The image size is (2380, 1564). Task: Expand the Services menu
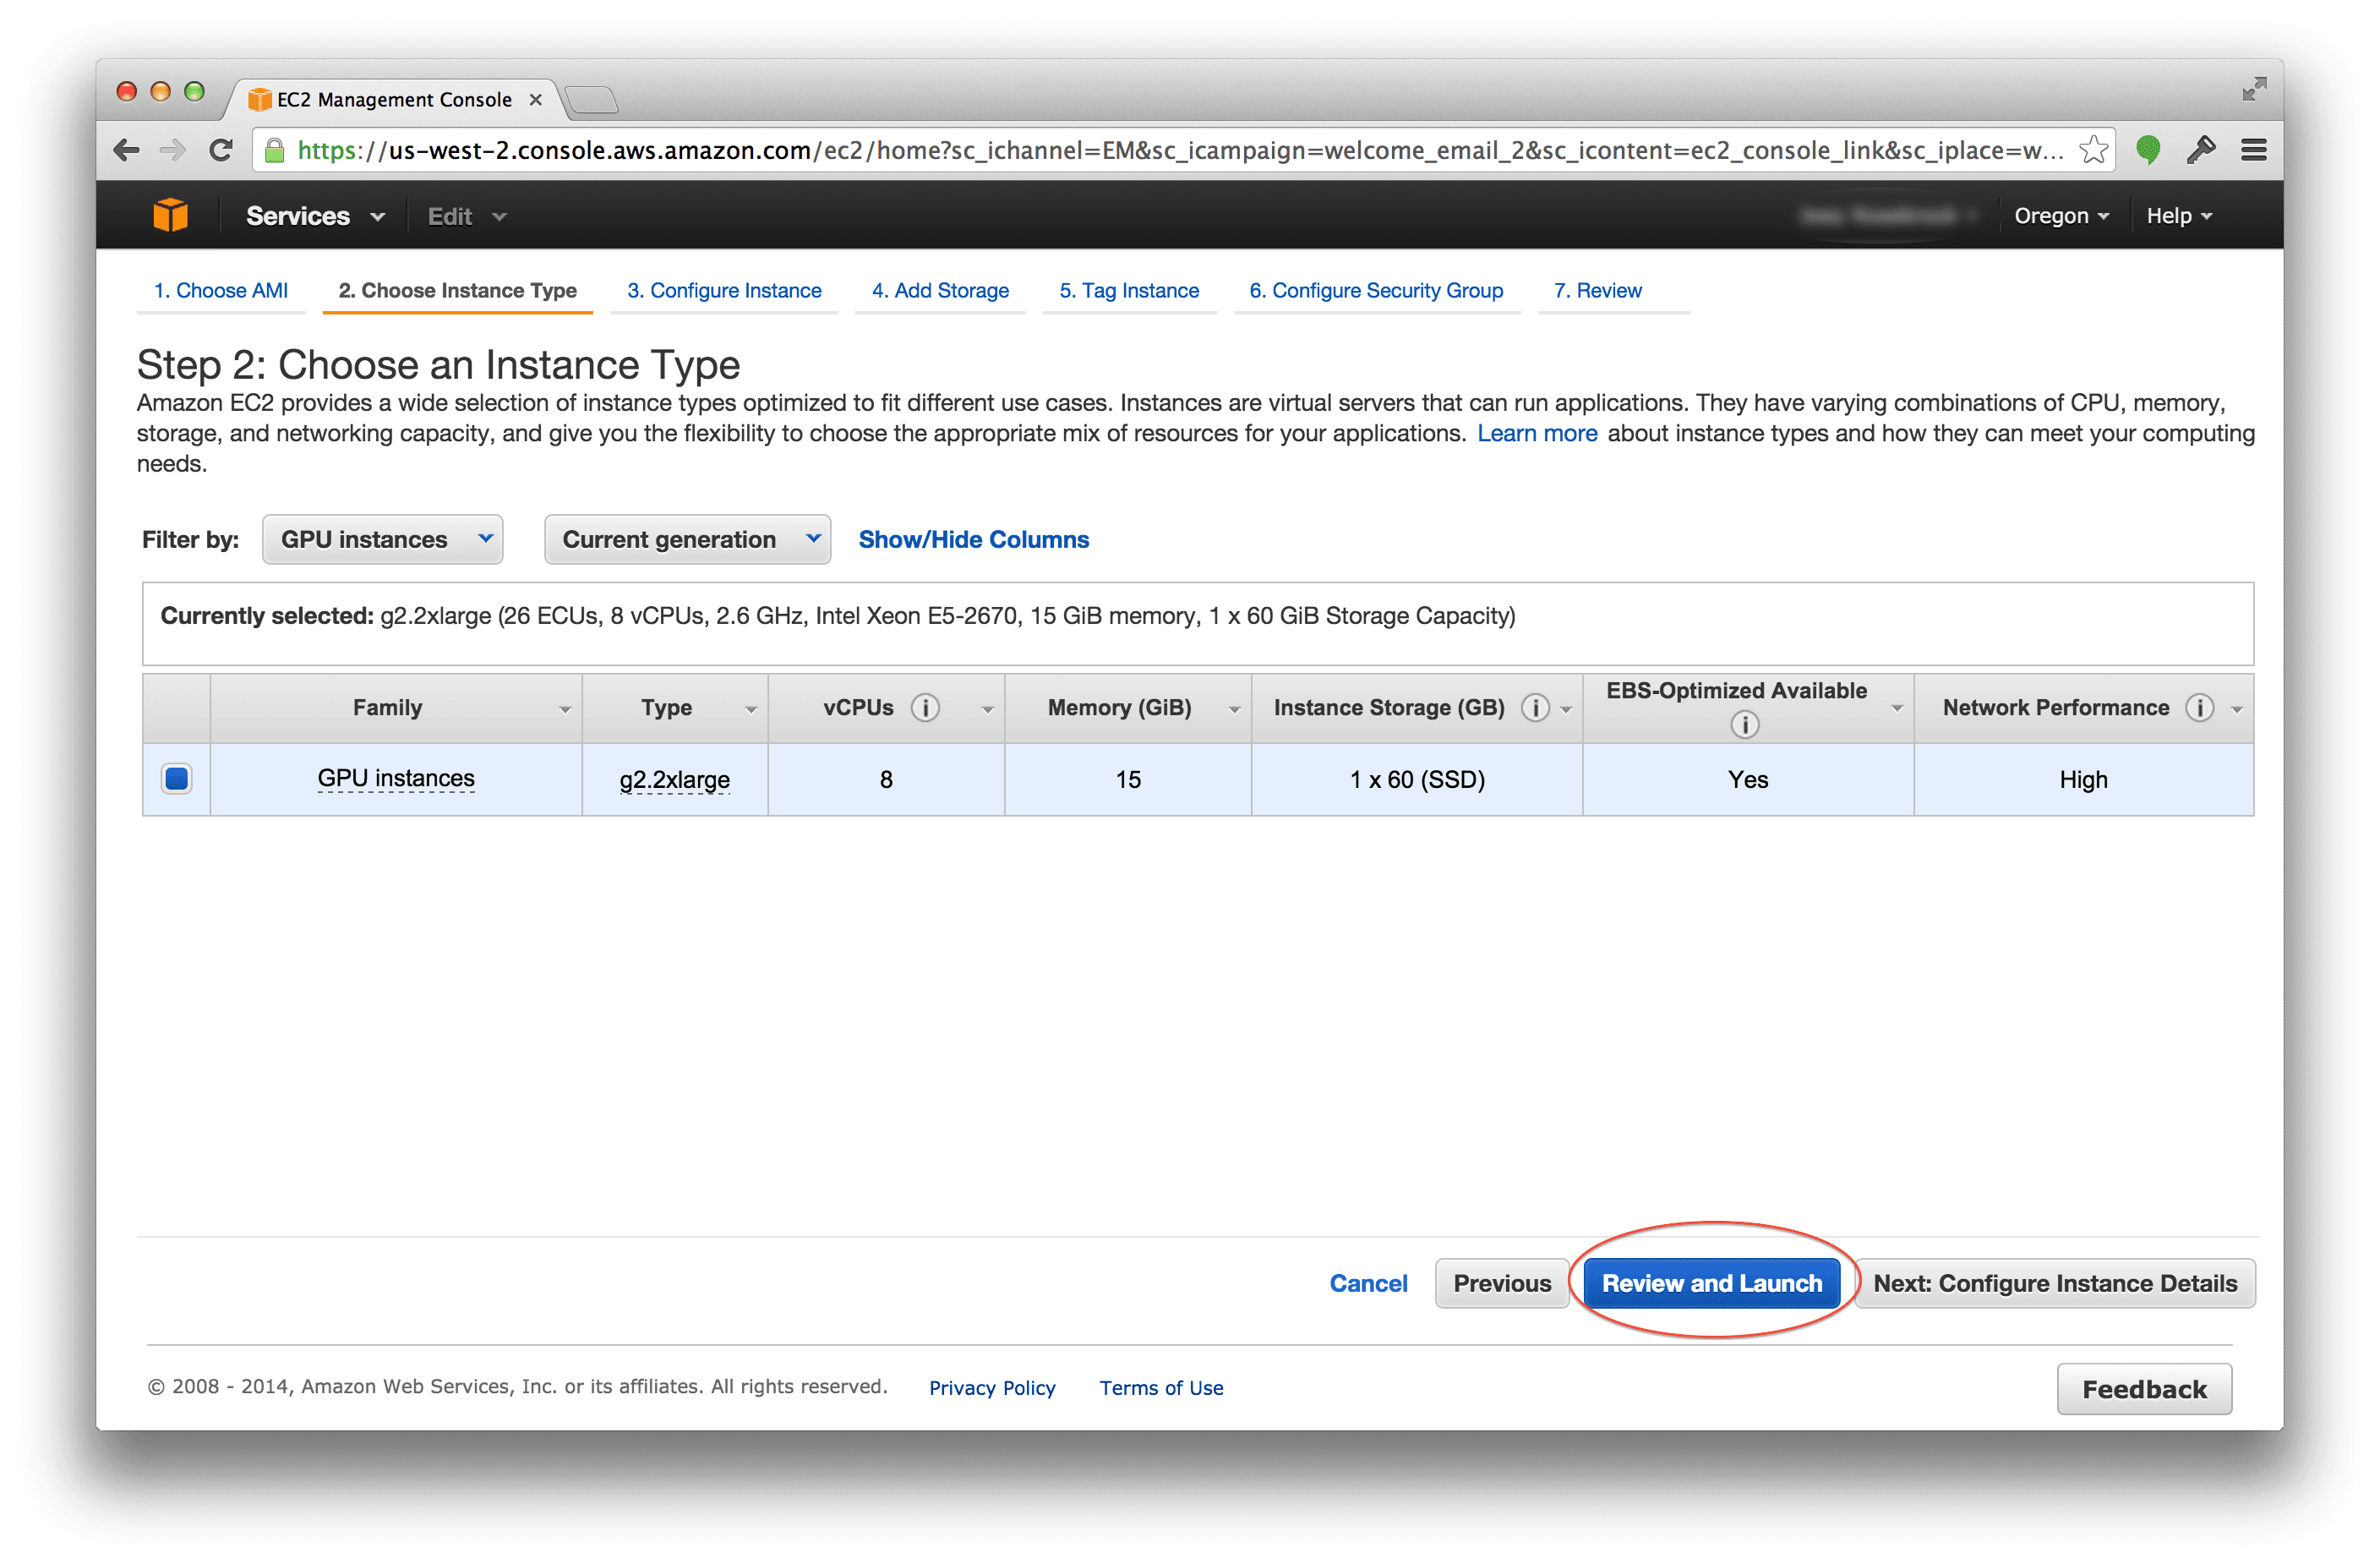[314, 216]
